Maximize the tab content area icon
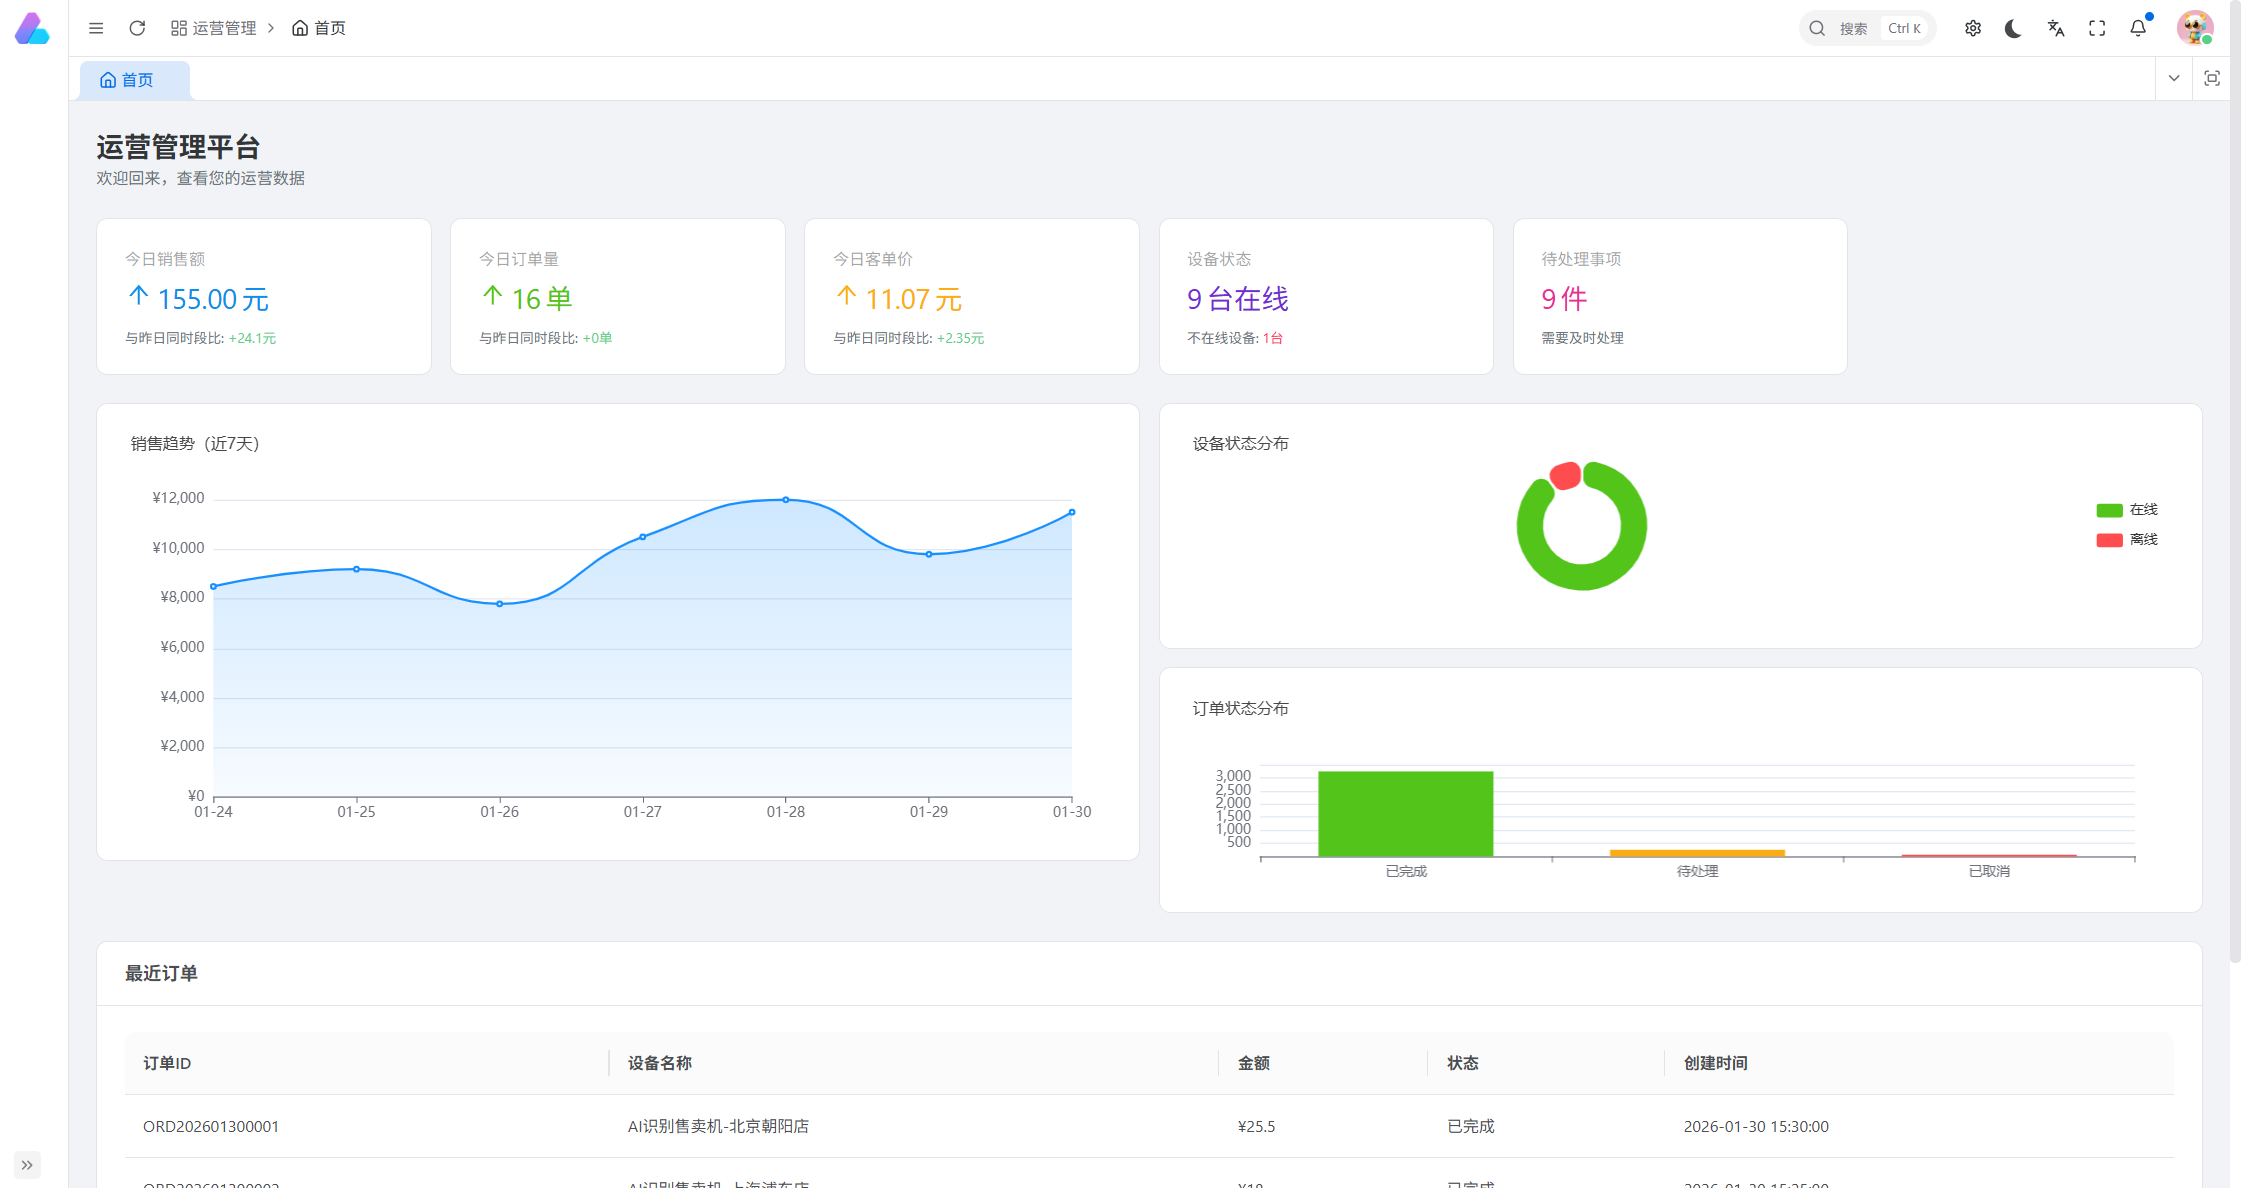Viewport: 2241px width, 1188px height. (2211, 78)
